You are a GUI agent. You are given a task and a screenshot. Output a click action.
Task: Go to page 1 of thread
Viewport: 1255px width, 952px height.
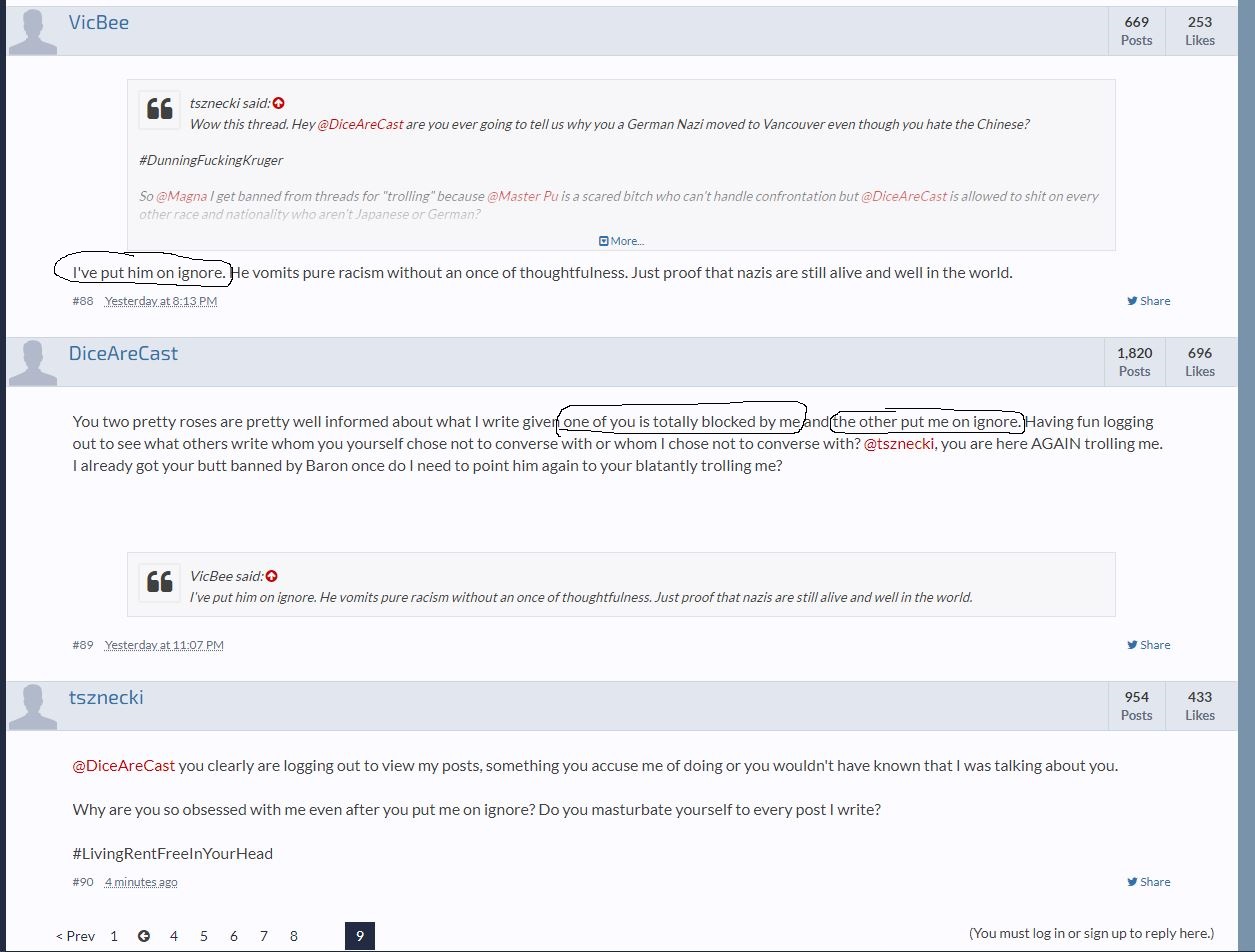114,936
